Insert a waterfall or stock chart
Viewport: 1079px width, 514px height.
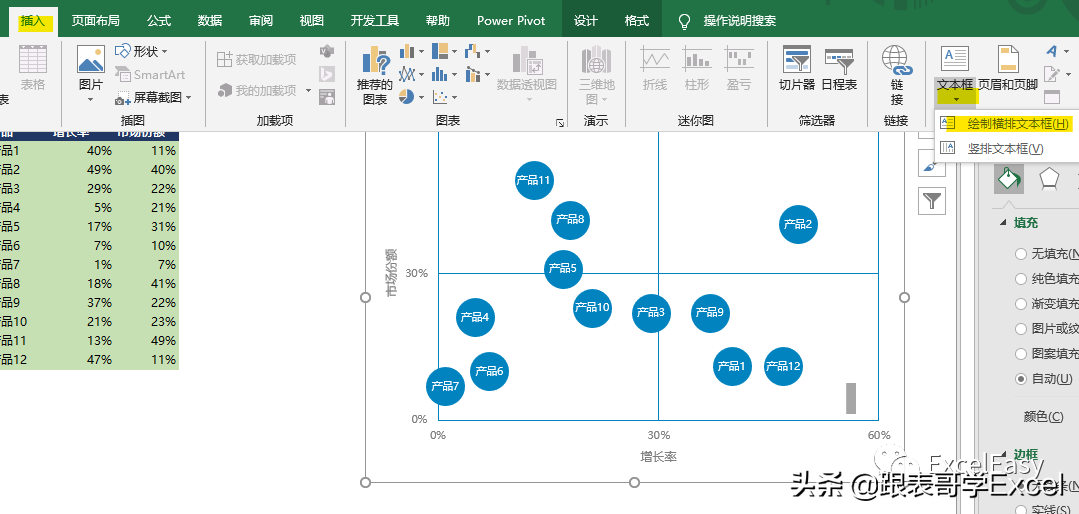(x=478, y=52)
